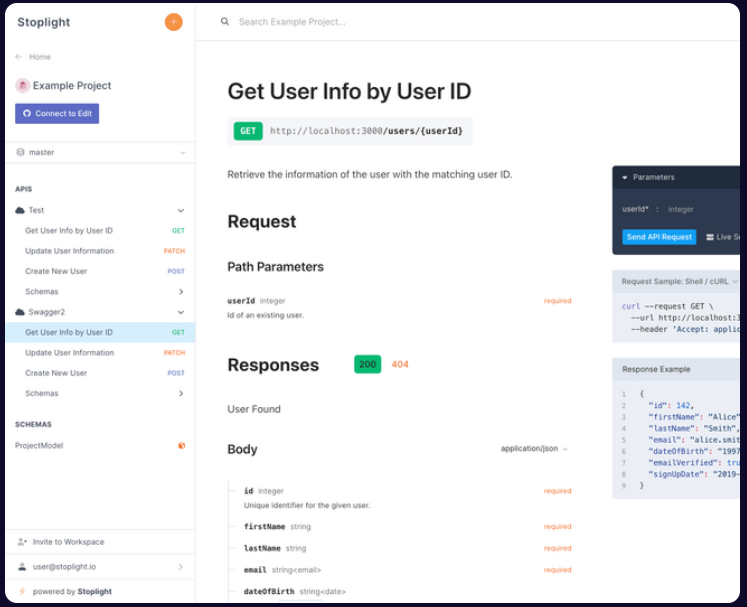Click the dateOfBirth string field
Screen dimensions: 747x607
[x=294, y=591]
